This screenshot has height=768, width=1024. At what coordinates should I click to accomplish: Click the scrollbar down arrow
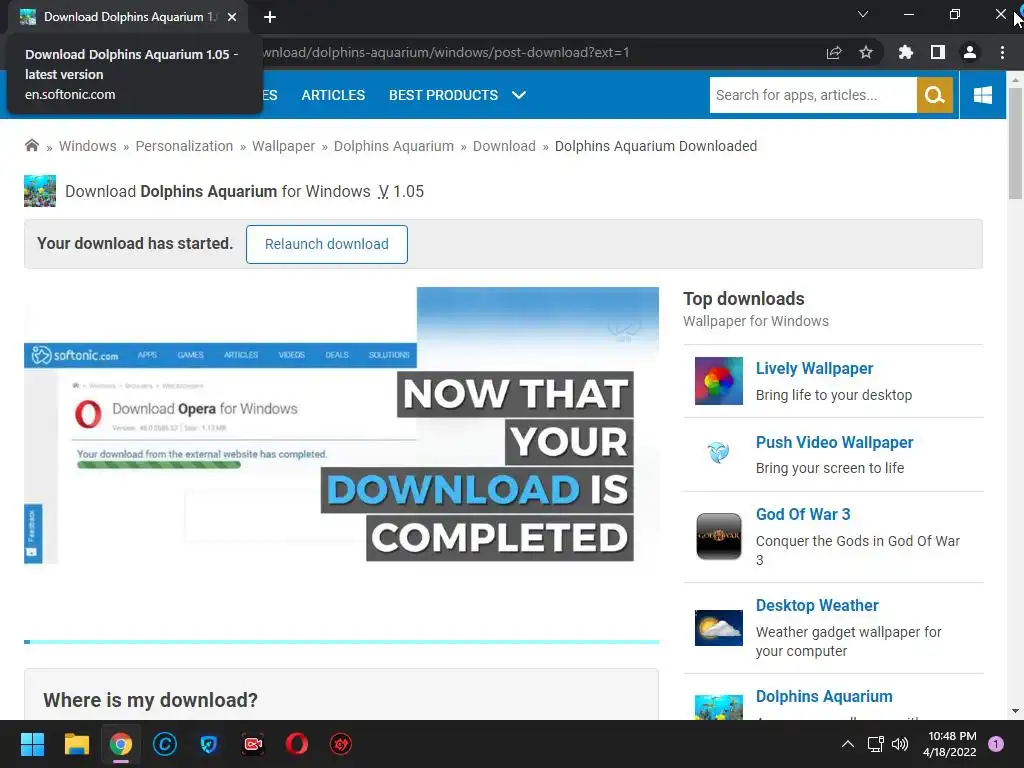tap(1015, 711)
